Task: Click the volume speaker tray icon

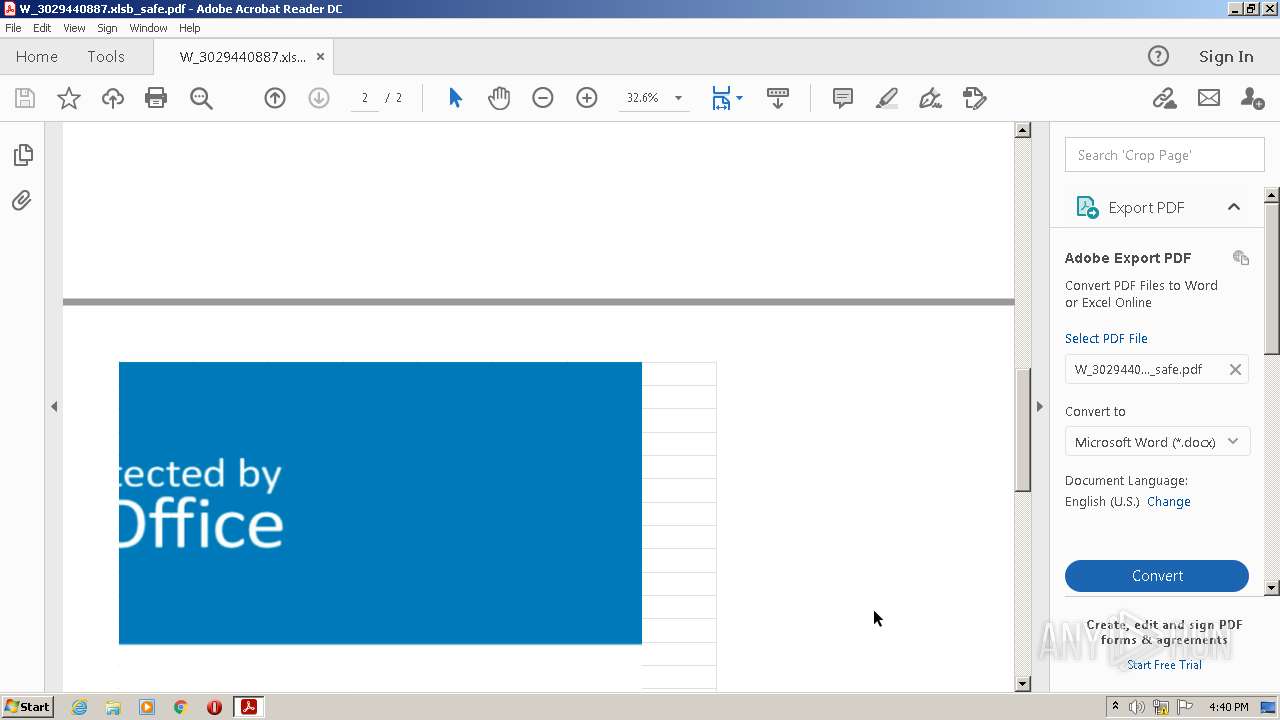Action: [1137, 707]
